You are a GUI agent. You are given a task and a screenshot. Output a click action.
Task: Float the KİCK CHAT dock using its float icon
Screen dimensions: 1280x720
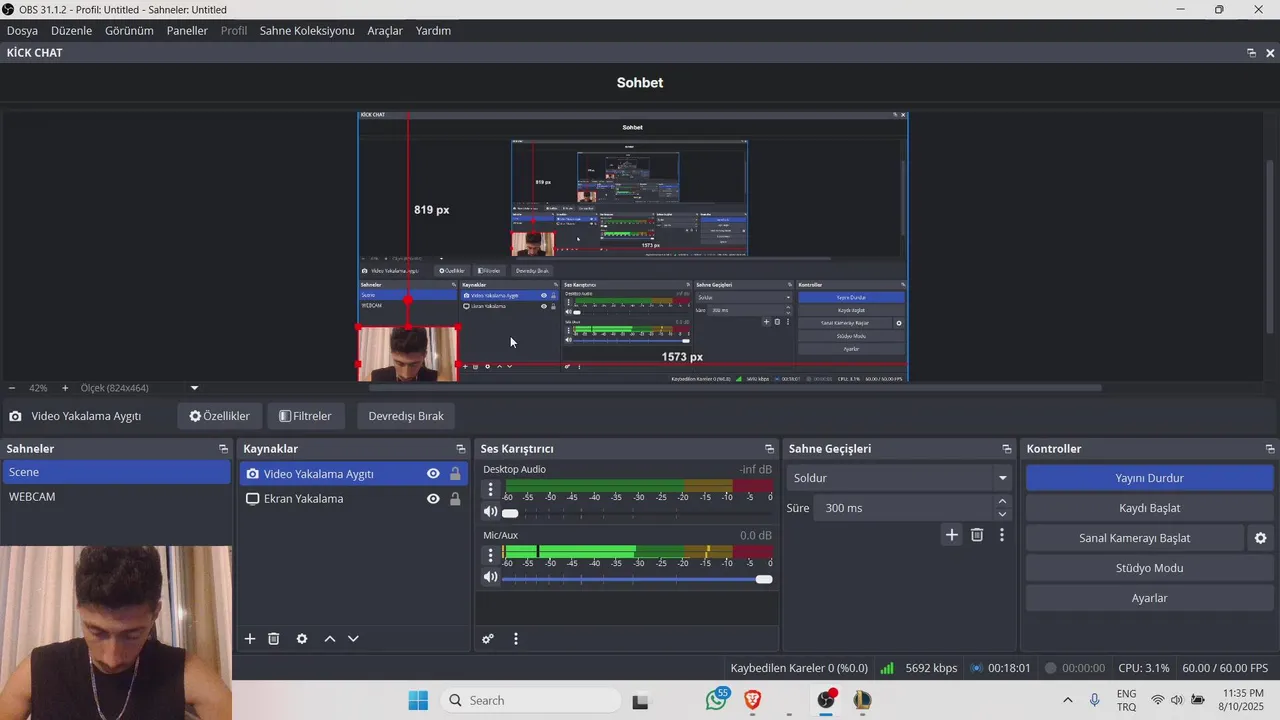1251,53
